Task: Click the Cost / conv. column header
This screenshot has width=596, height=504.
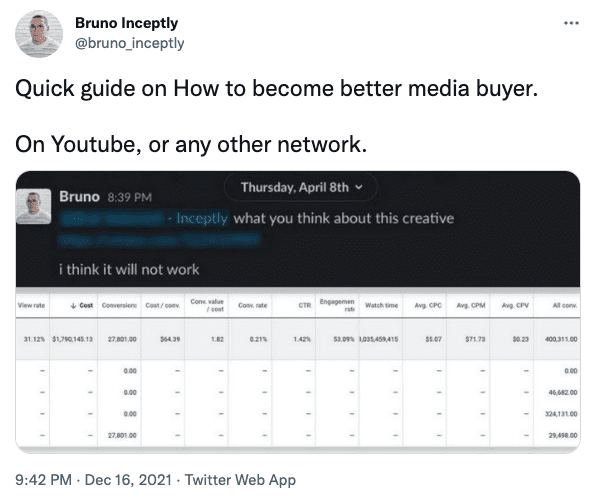Action: pos(163,306)
